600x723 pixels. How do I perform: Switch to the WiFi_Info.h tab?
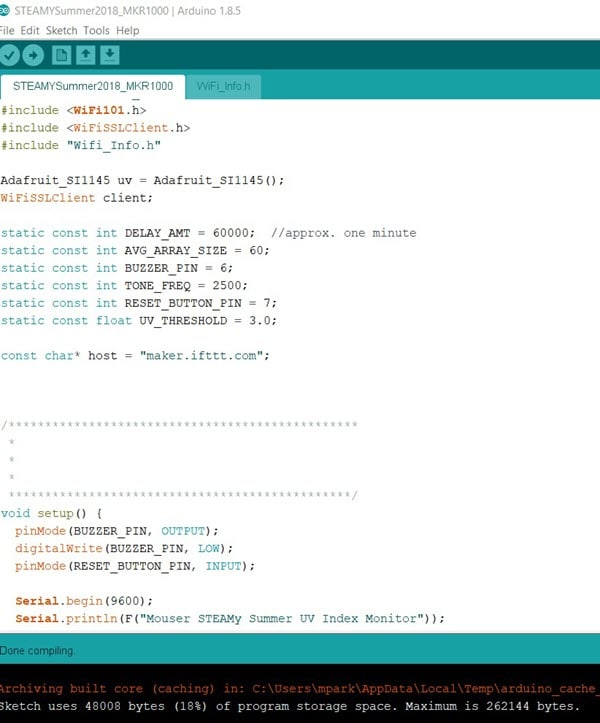pos(224,87)
